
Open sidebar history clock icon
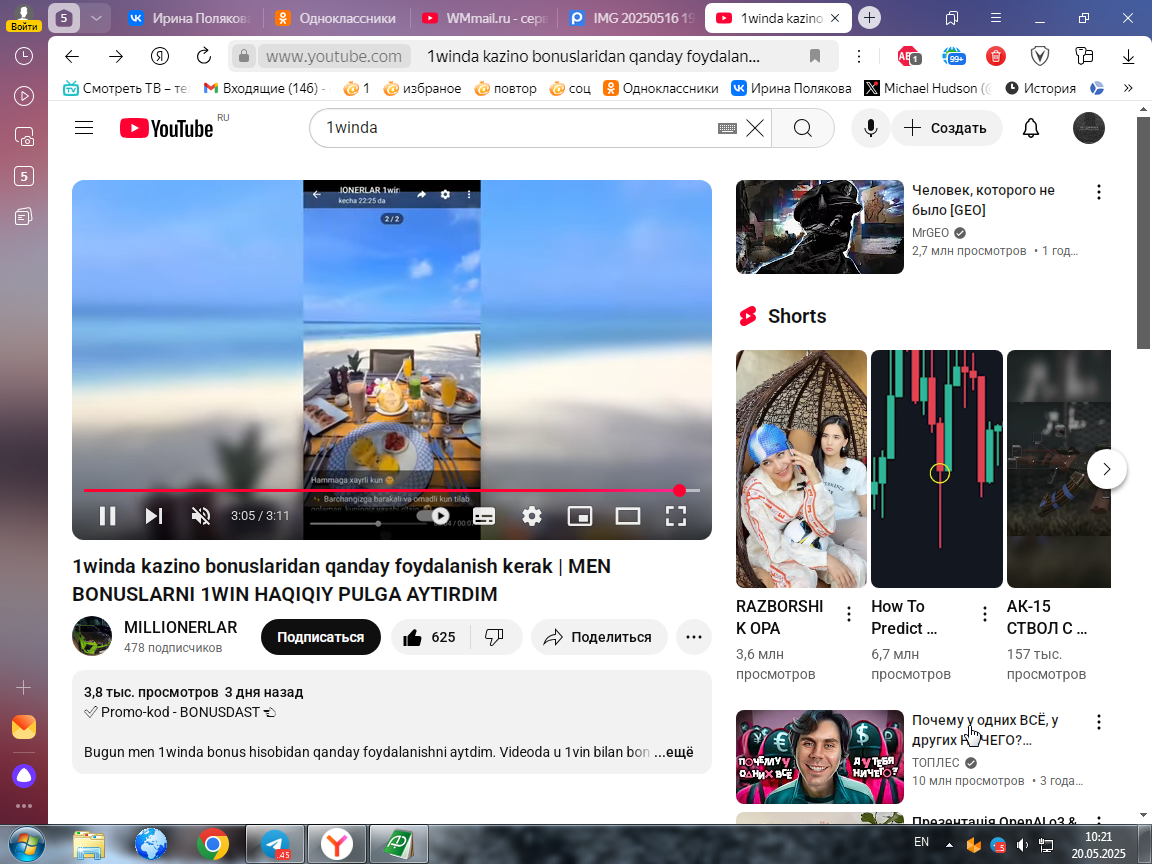tap(24, 56)
